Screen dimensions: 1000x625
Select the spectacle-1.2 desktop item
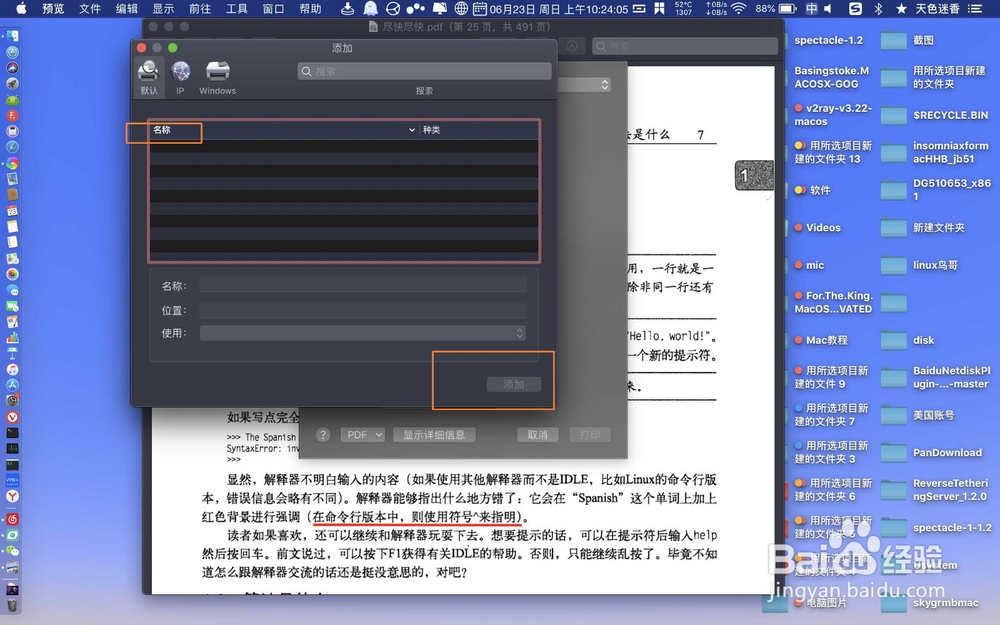[x=828, y=40]
